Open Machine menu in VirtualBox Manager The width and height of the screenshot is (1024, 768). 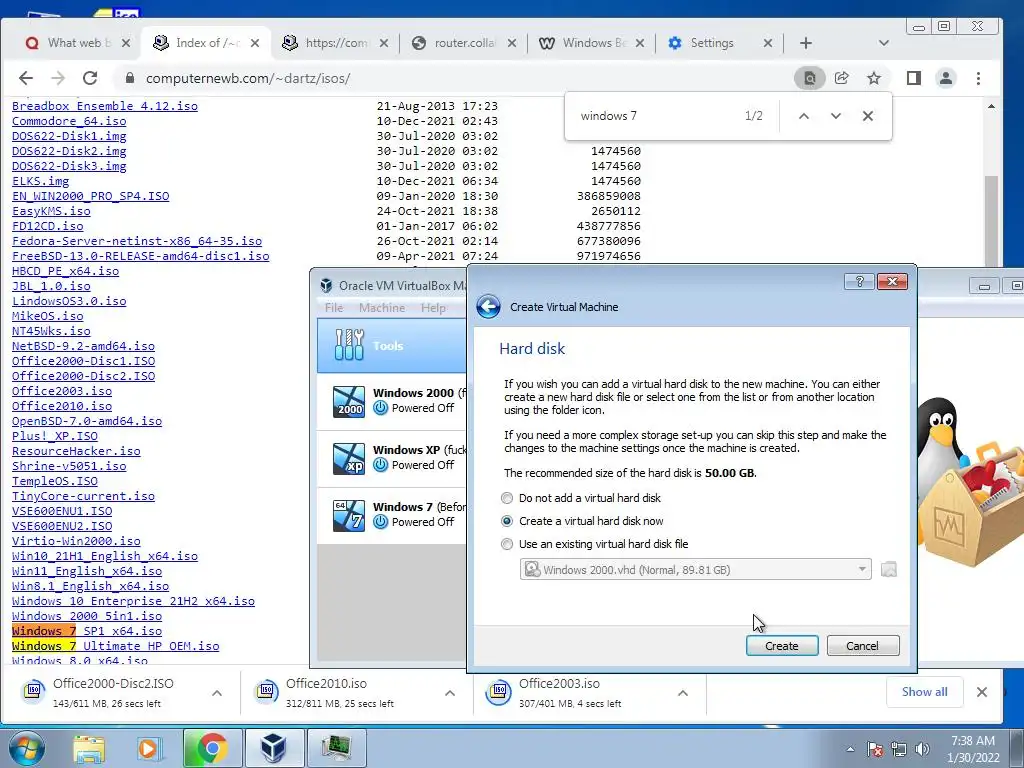point(382,308)
